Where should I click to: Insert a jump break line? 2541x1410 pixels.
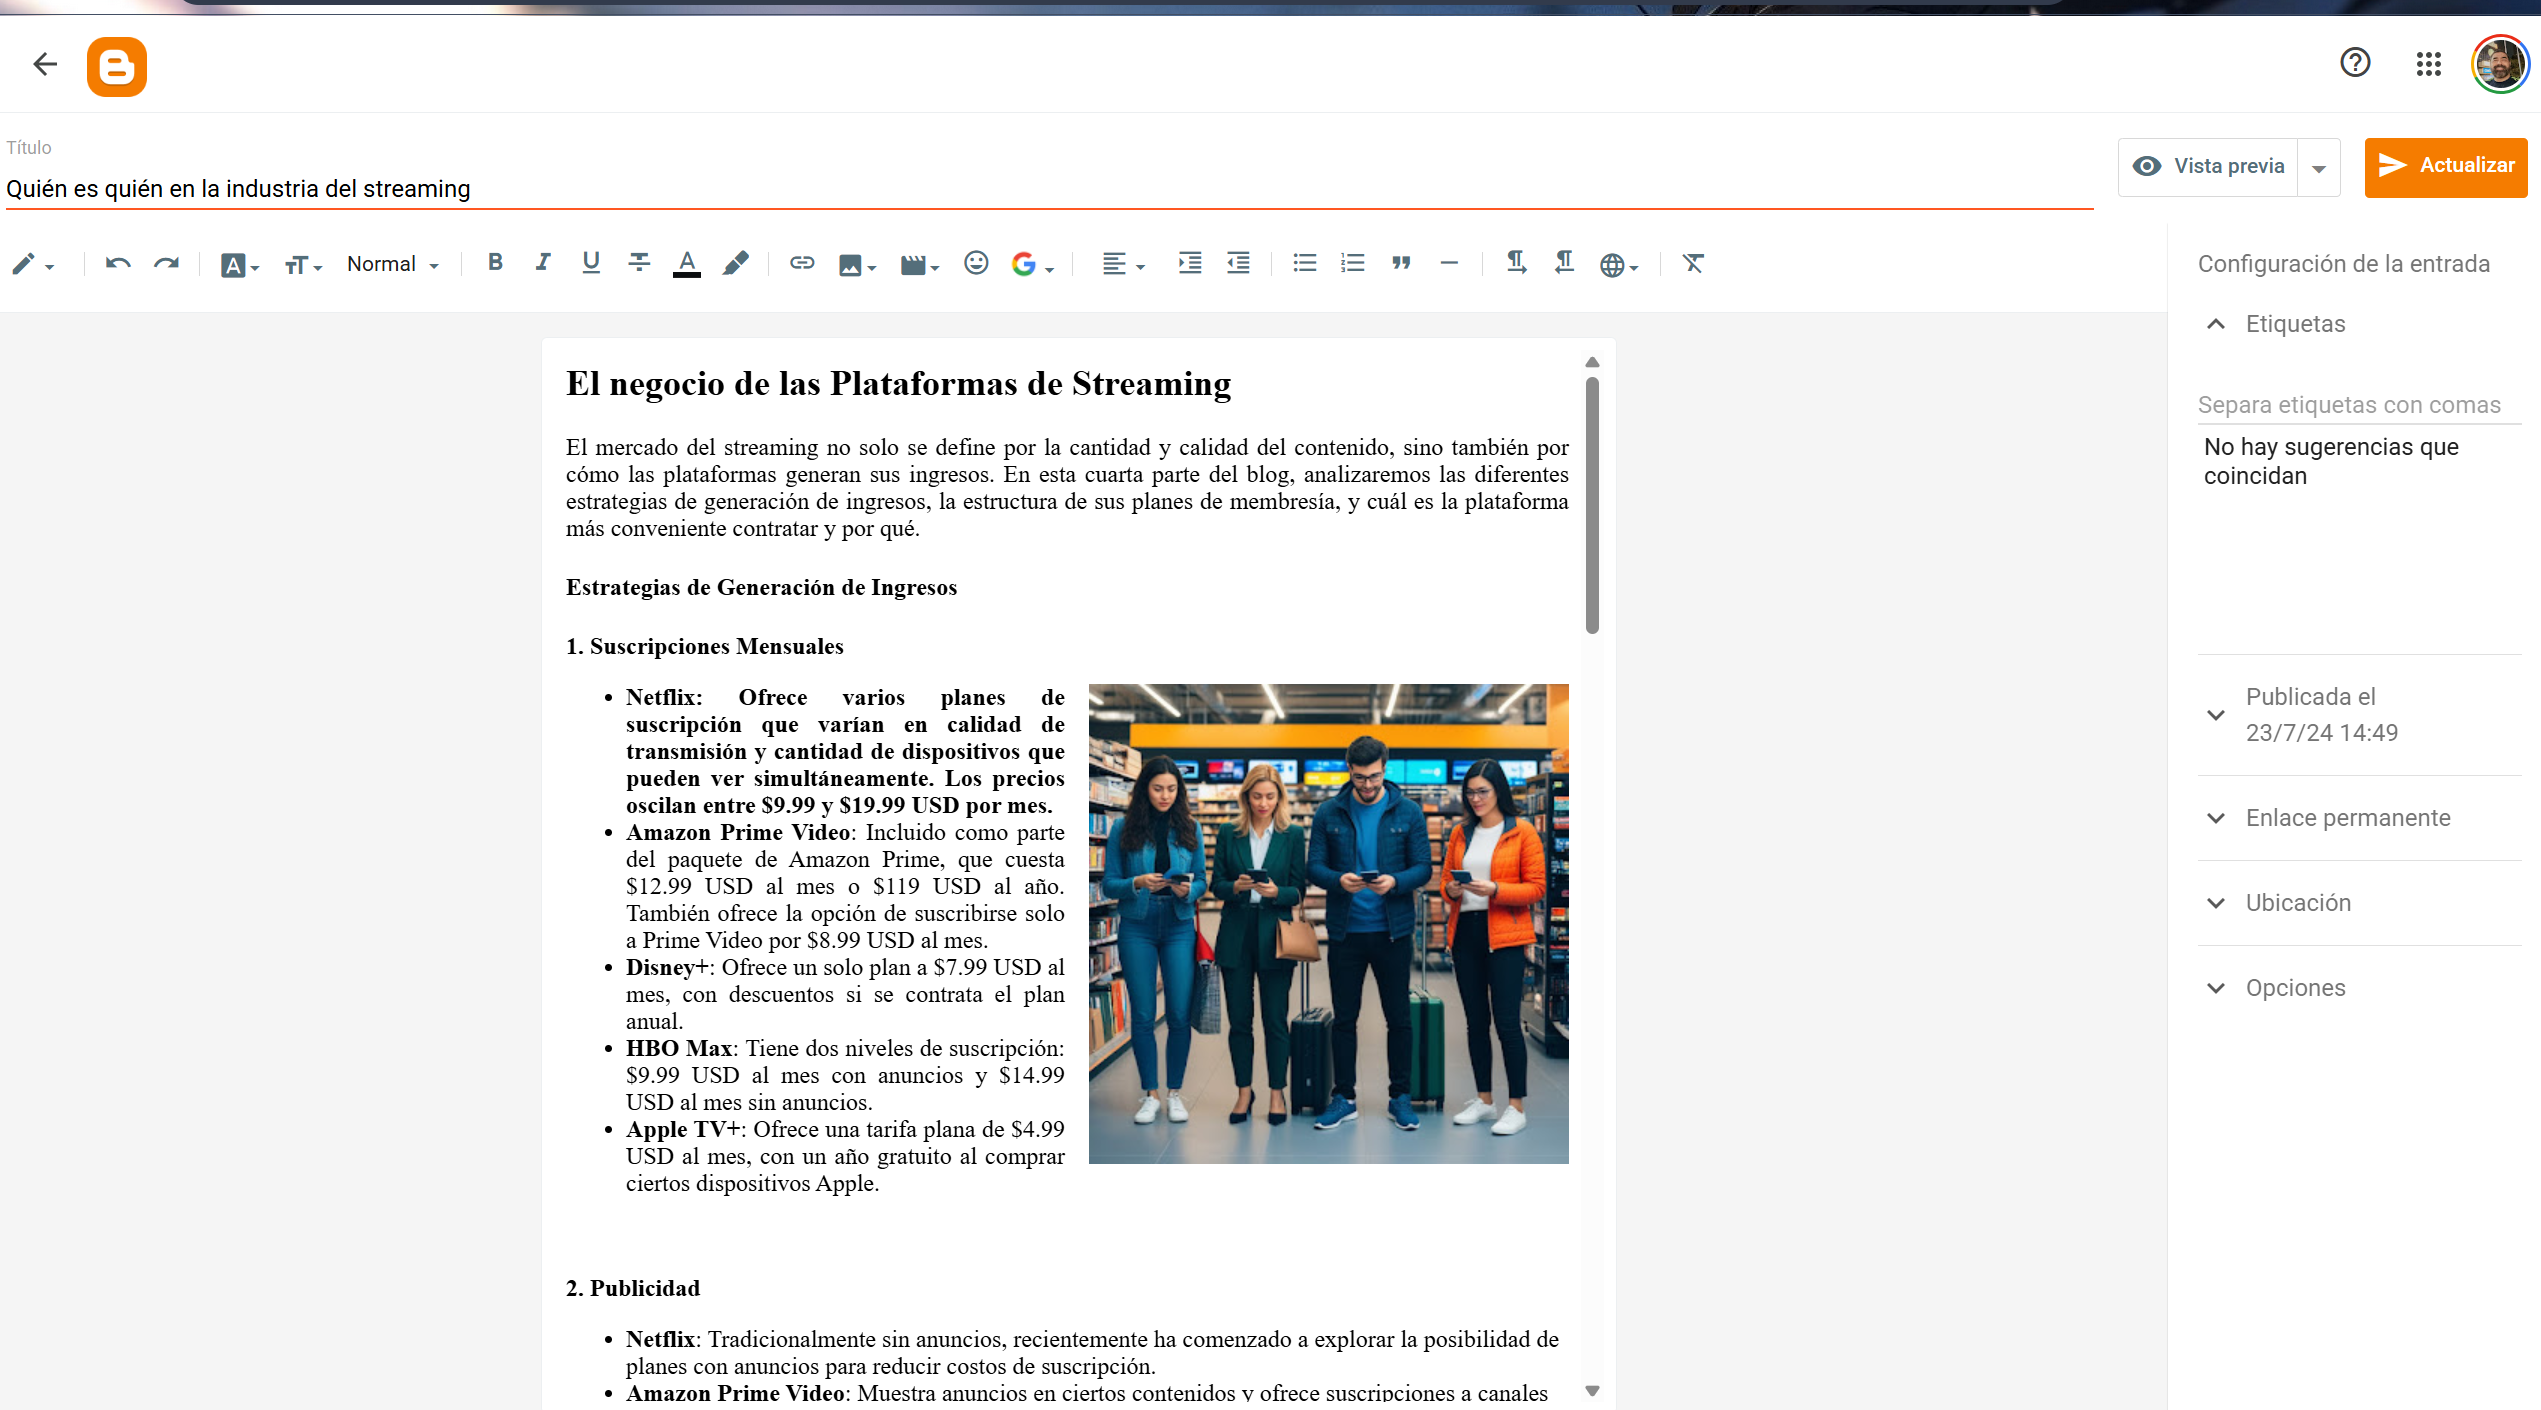1449,263
